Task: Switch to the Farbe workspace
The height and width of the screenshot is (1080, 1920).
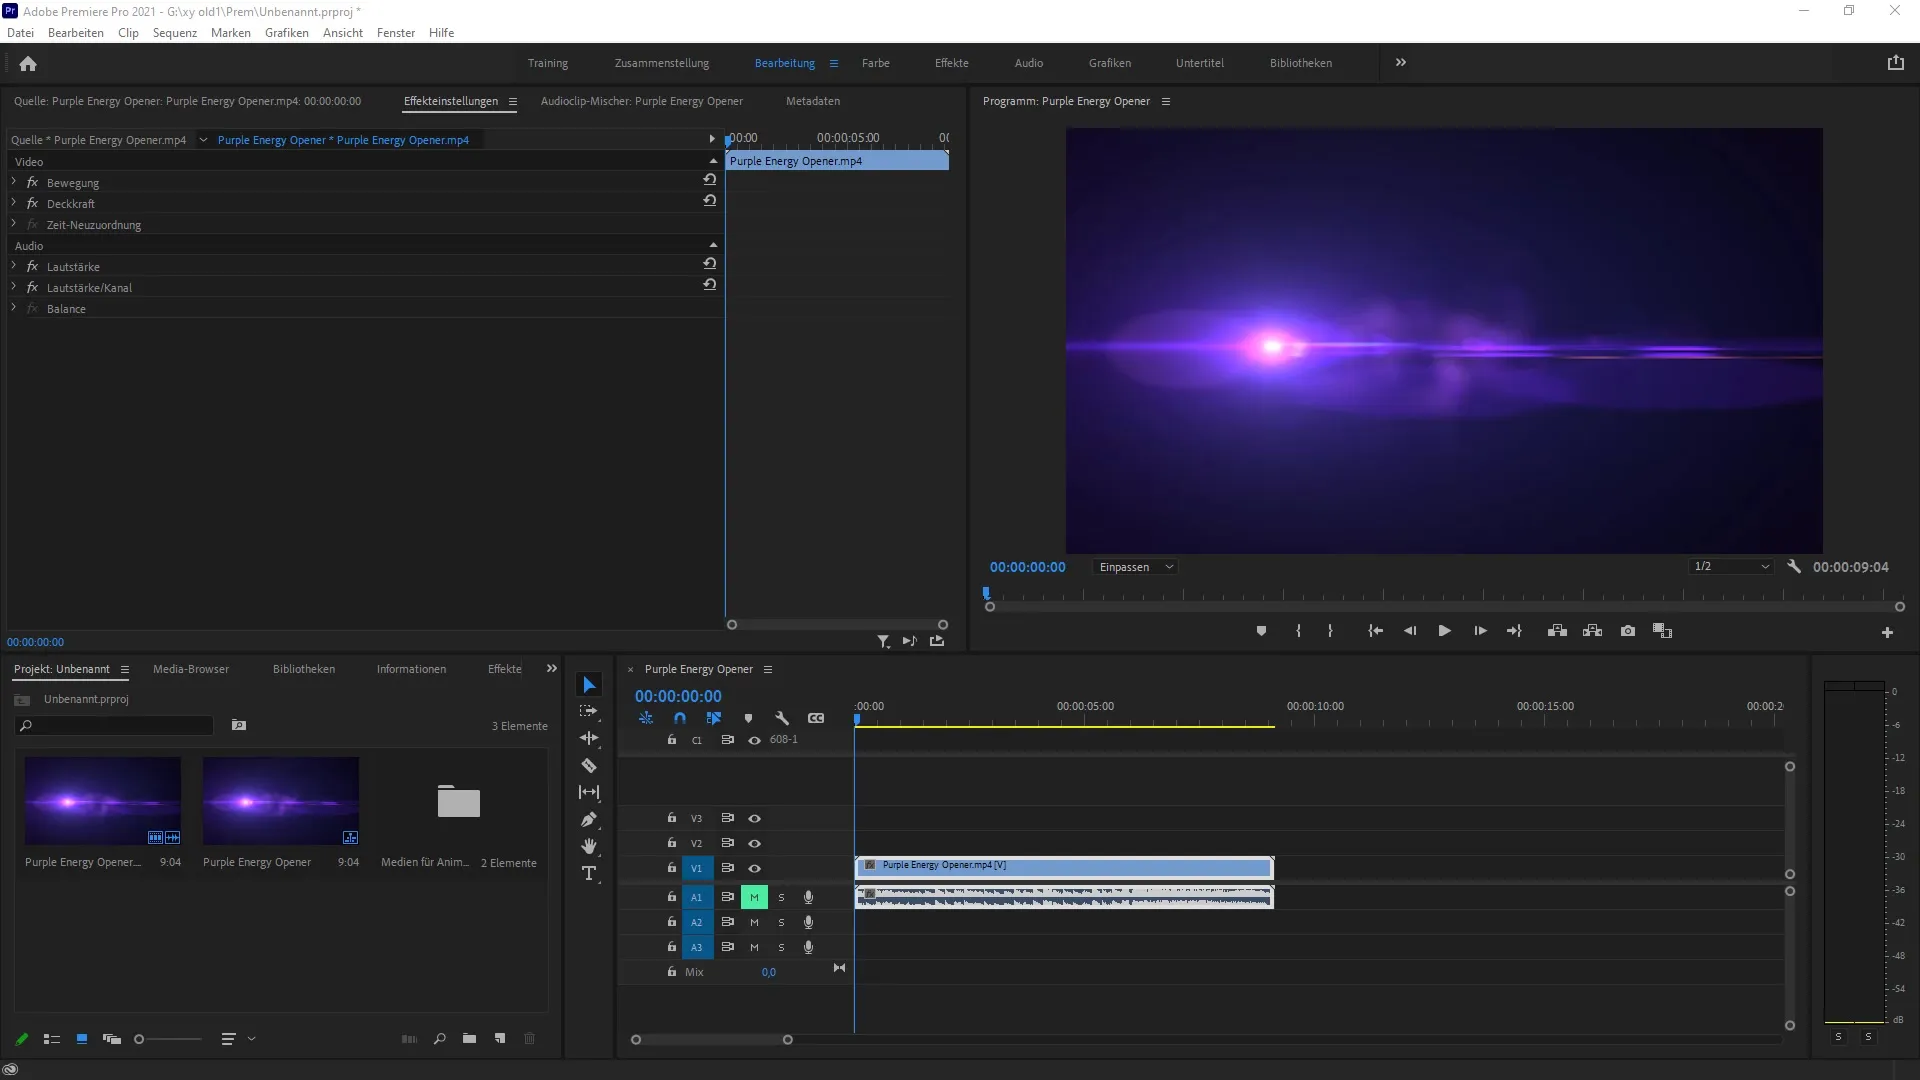Action: coord(875,63)
